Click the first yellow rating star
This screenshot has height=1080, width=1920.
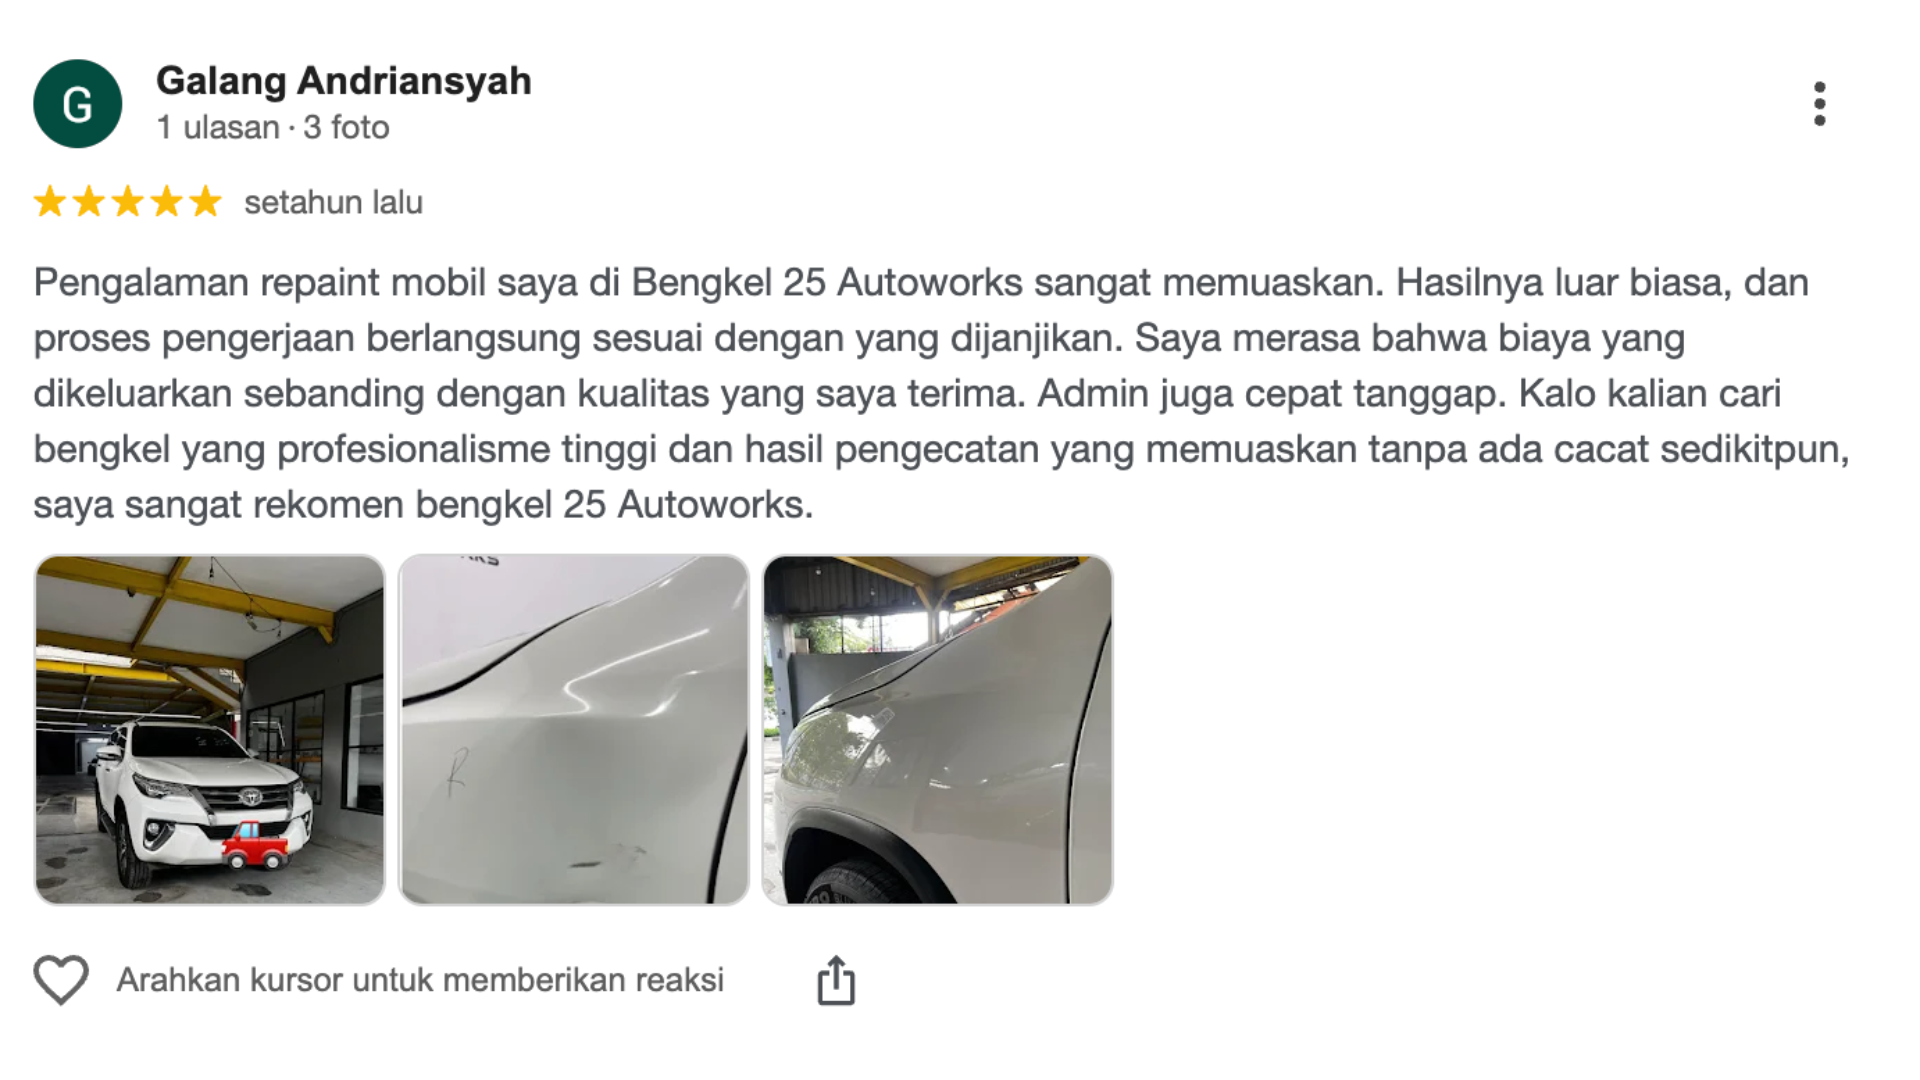50,202
